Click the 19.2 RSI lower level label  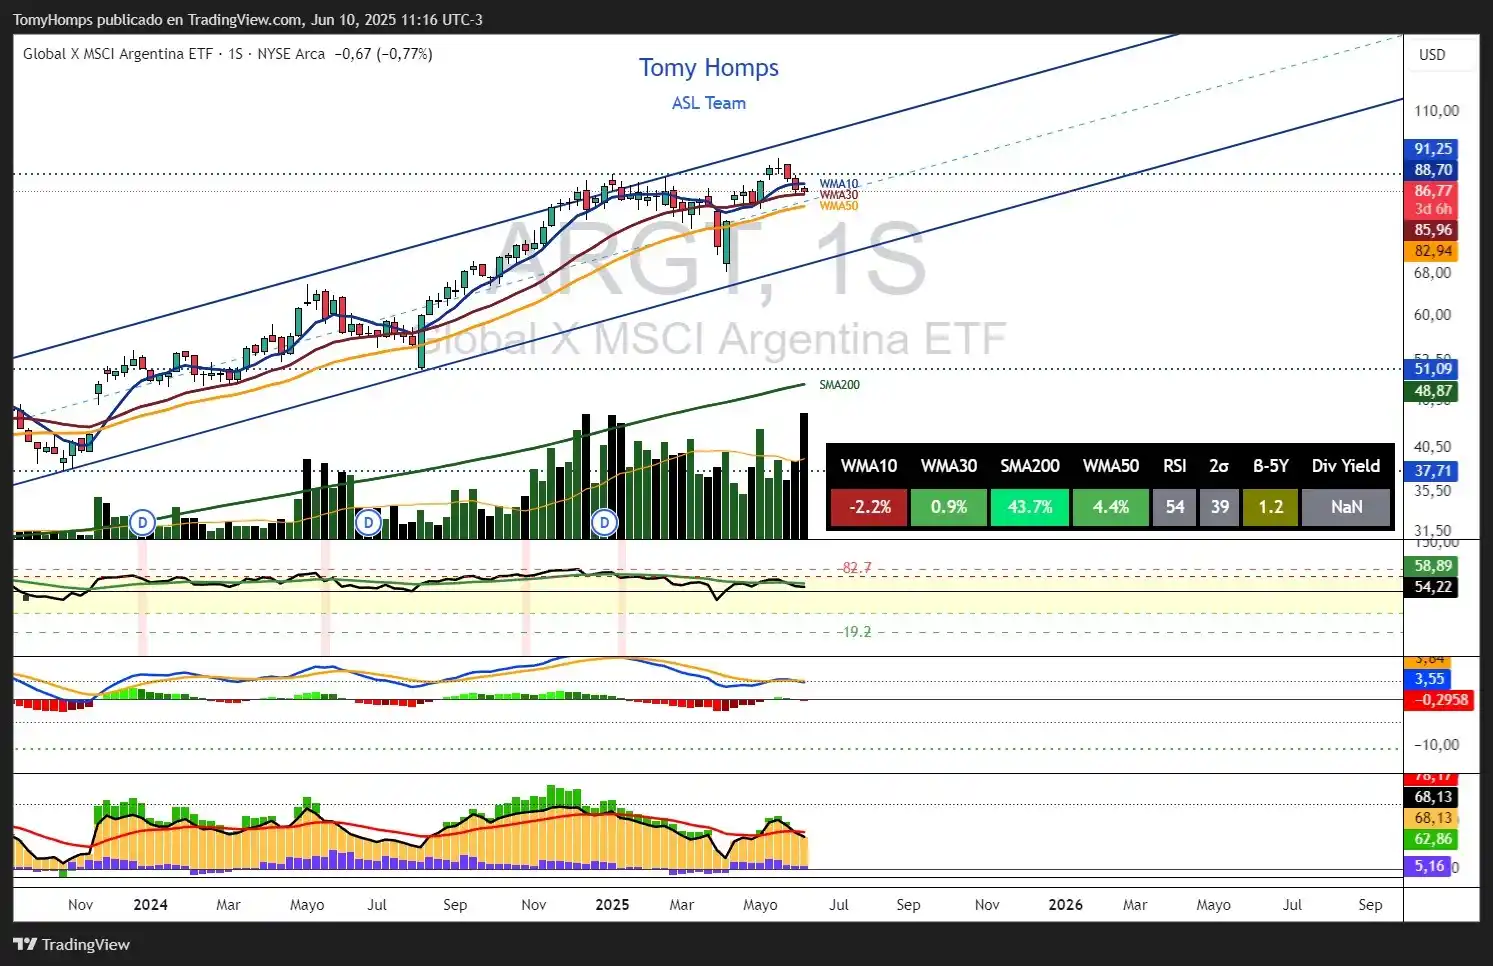click(856, 632)
